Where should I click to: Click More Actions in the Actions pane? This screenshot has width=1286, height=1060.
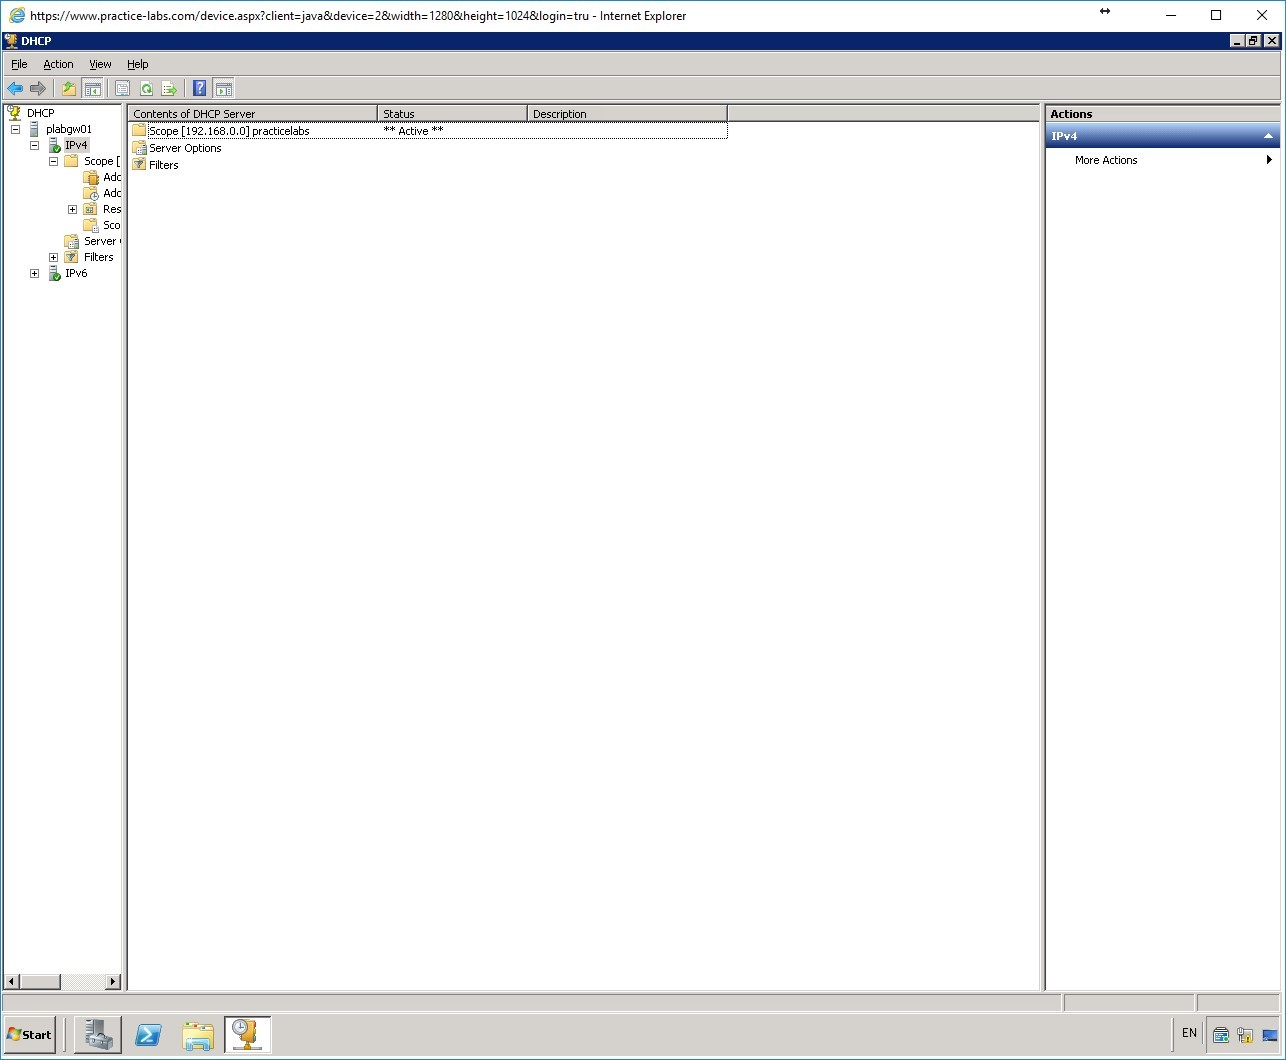1105,160
